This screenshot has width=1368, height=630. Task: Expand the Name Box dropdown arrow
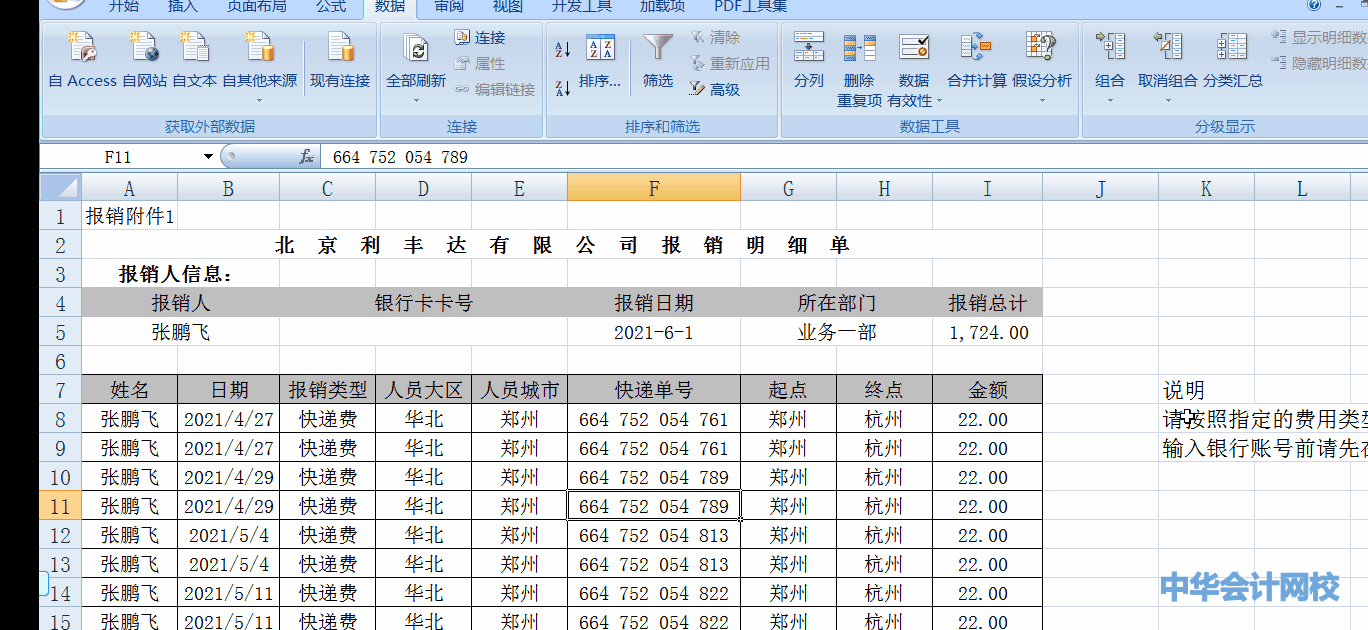click(208, 157)
